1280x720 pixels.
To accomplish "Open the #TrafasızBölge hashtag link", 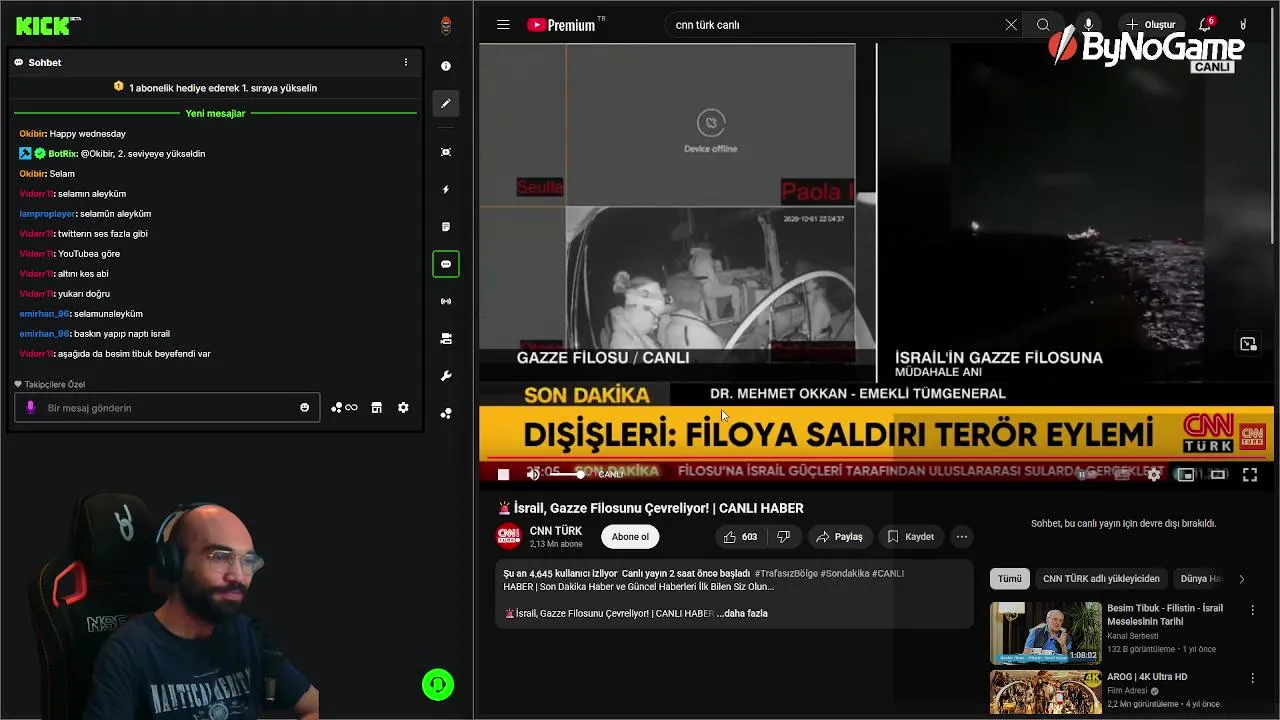I will click(786, 573).
